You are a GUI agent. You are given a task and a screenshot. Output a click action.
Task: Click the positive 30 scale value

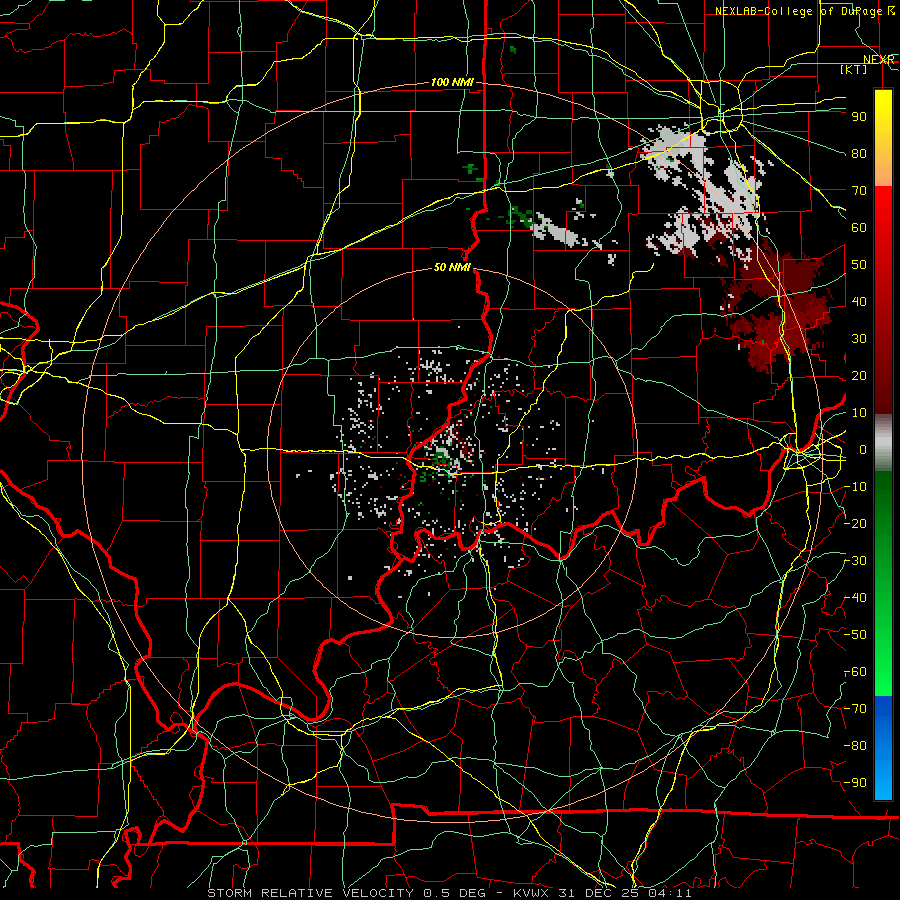859,339
